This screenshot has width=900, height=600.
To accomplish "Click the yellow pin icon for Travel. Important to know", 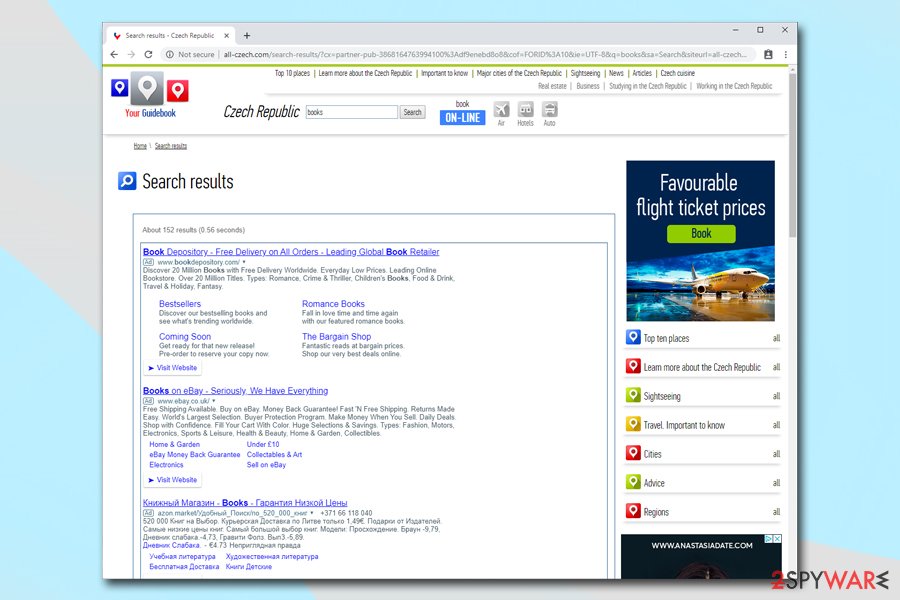I will click(x=633, y=424).
